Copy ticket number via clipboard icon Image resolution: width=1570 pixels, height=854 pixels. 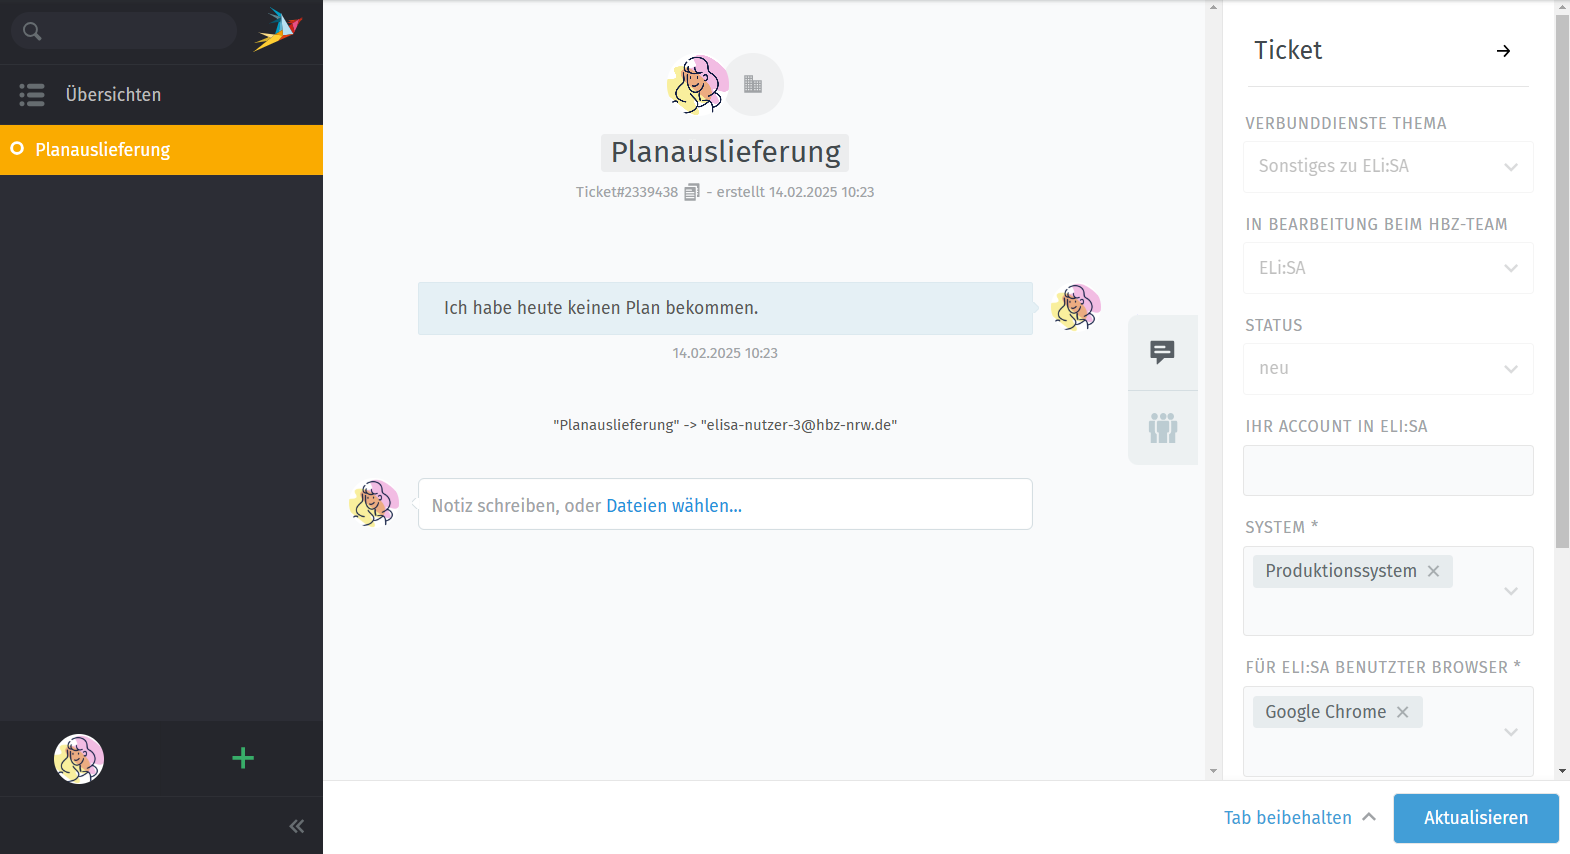691,192
